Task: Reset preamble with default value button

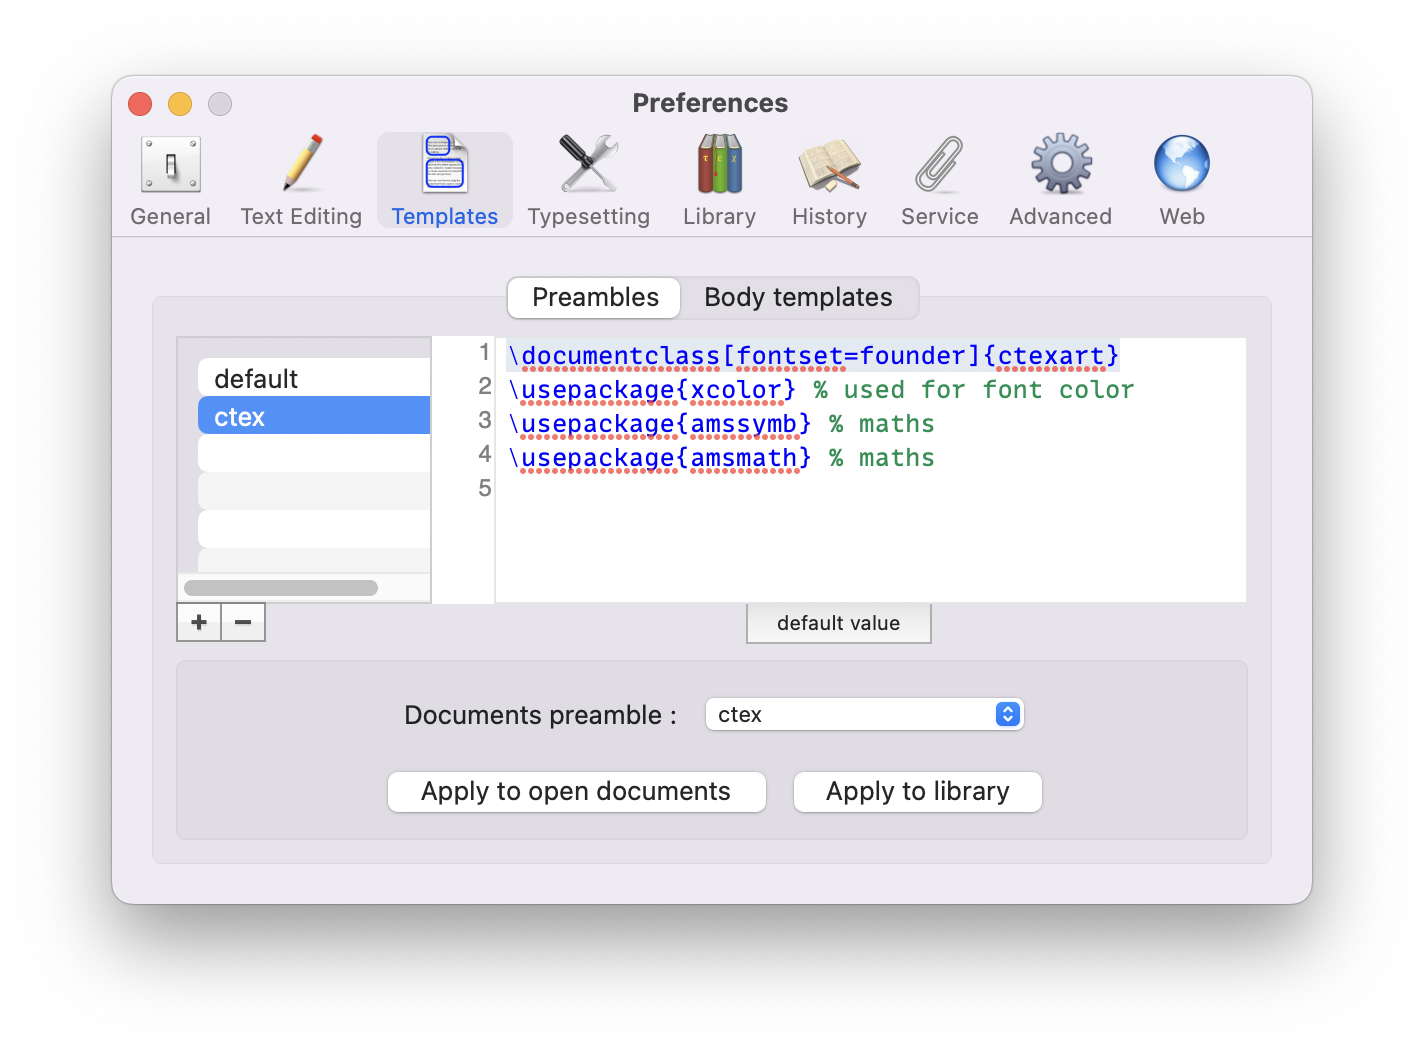Action: click(x=838, y=623)
